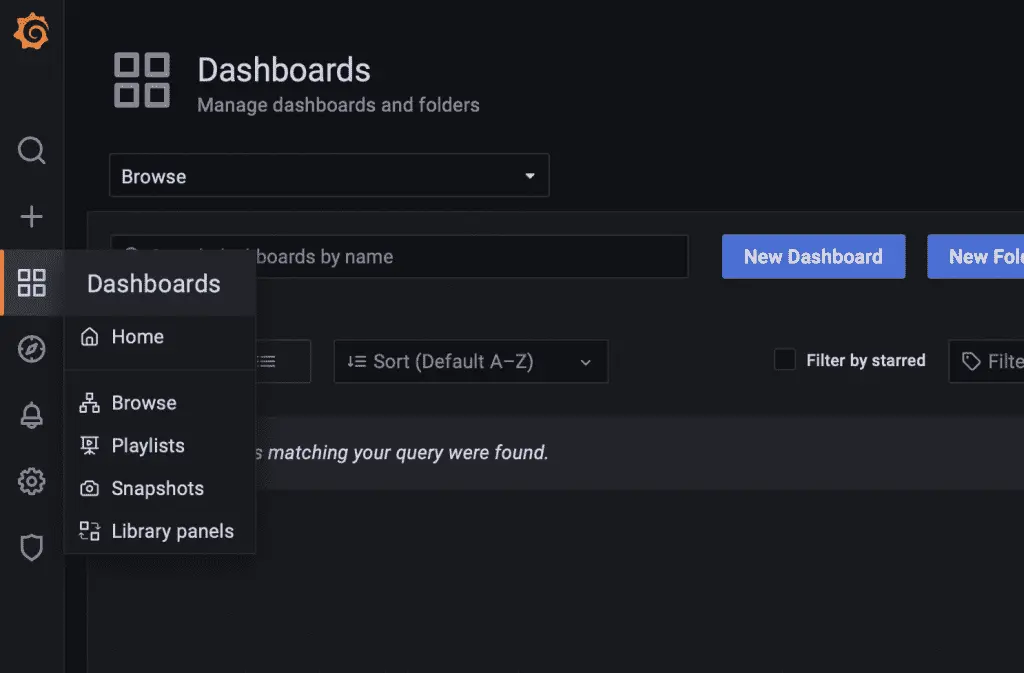Click the Grafana logo icon
The width and height of the screenshot is (1024, 673).
[31, 33]
